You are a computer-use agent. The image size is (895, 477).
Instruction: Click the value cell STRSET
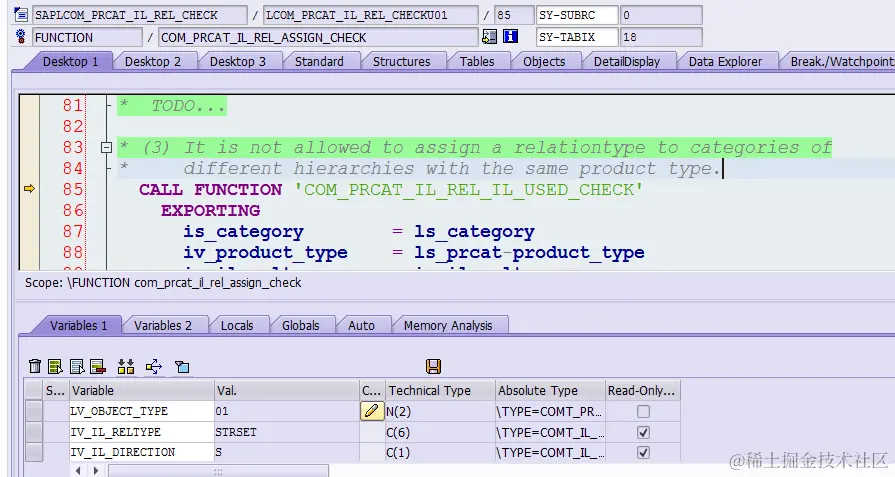pyautogui.click(x=287, y=432)
